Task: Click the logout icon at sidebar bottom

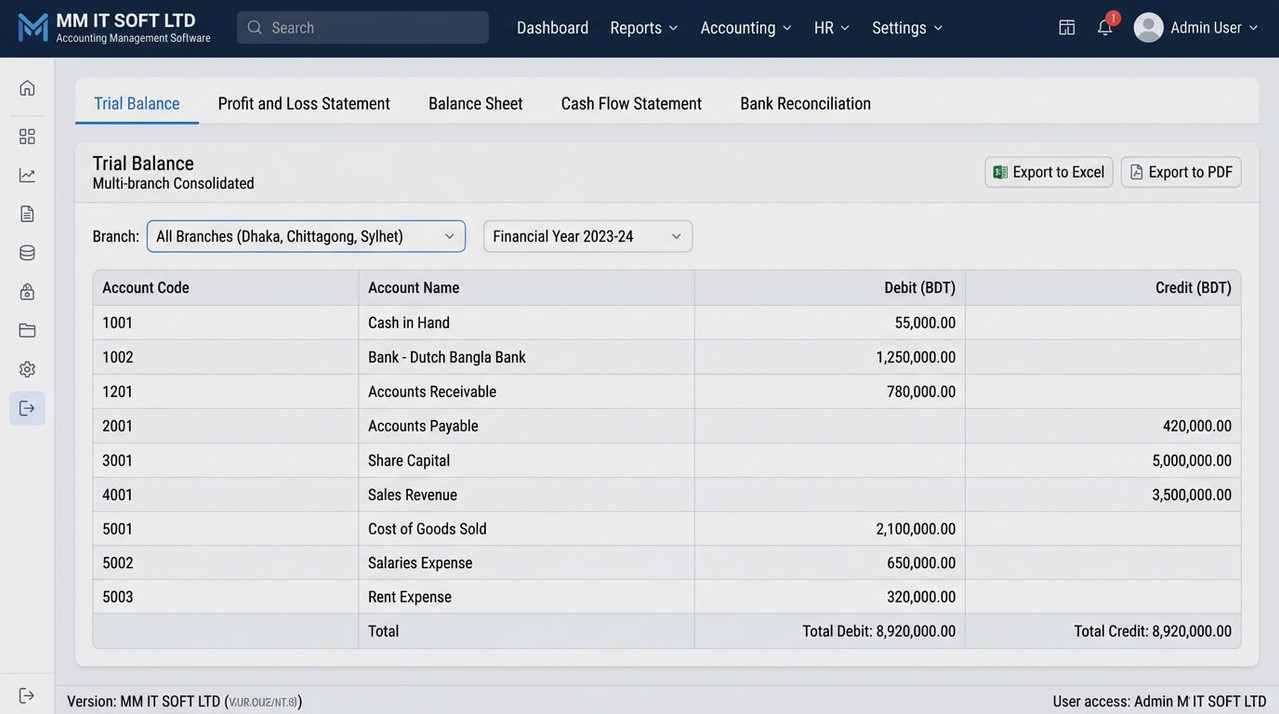Action: tap(27, 695)
